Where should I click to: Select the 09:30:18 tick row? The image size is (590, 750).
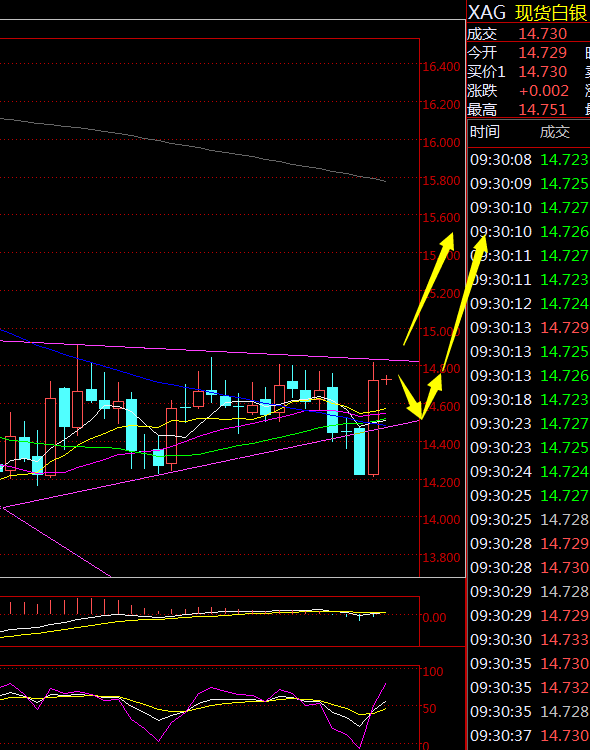[529, 400]
